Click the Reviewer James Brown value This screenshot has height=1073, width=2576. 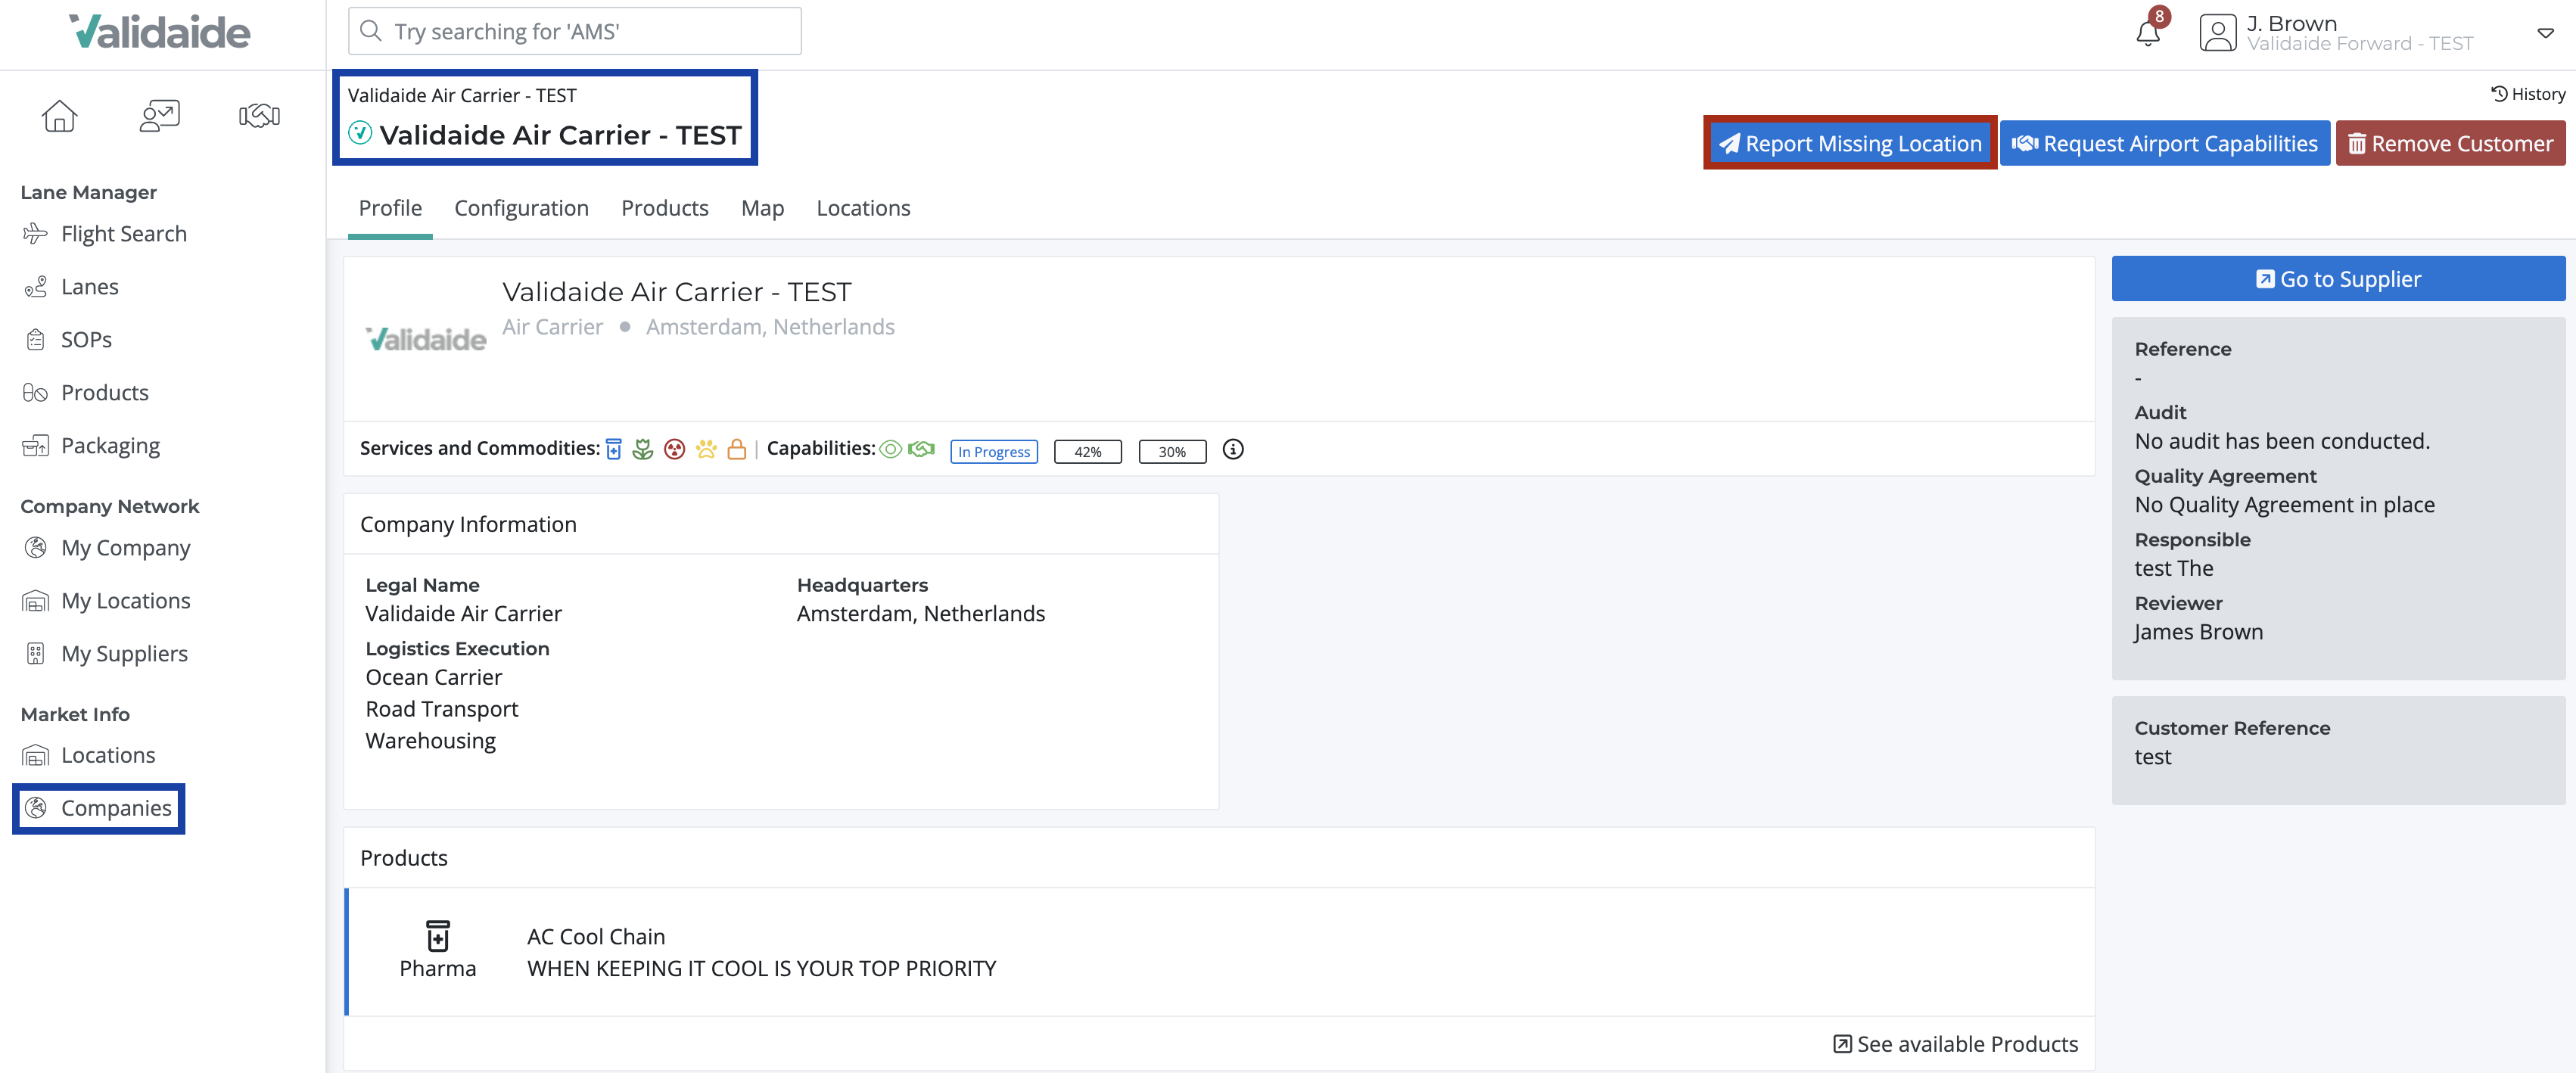2198,631
